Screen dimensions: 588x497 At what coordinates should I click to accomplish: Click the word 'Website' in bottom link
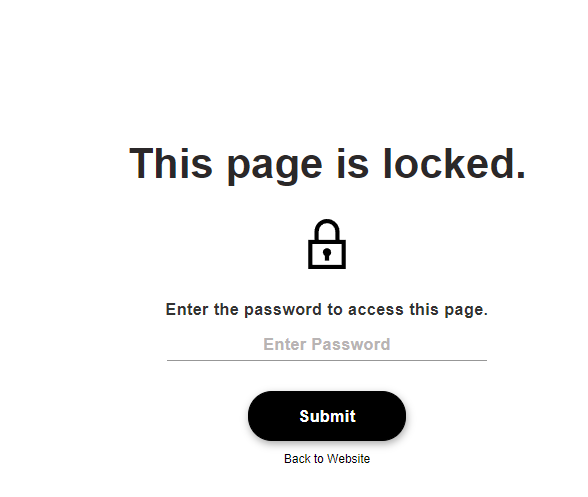point(348,458)
